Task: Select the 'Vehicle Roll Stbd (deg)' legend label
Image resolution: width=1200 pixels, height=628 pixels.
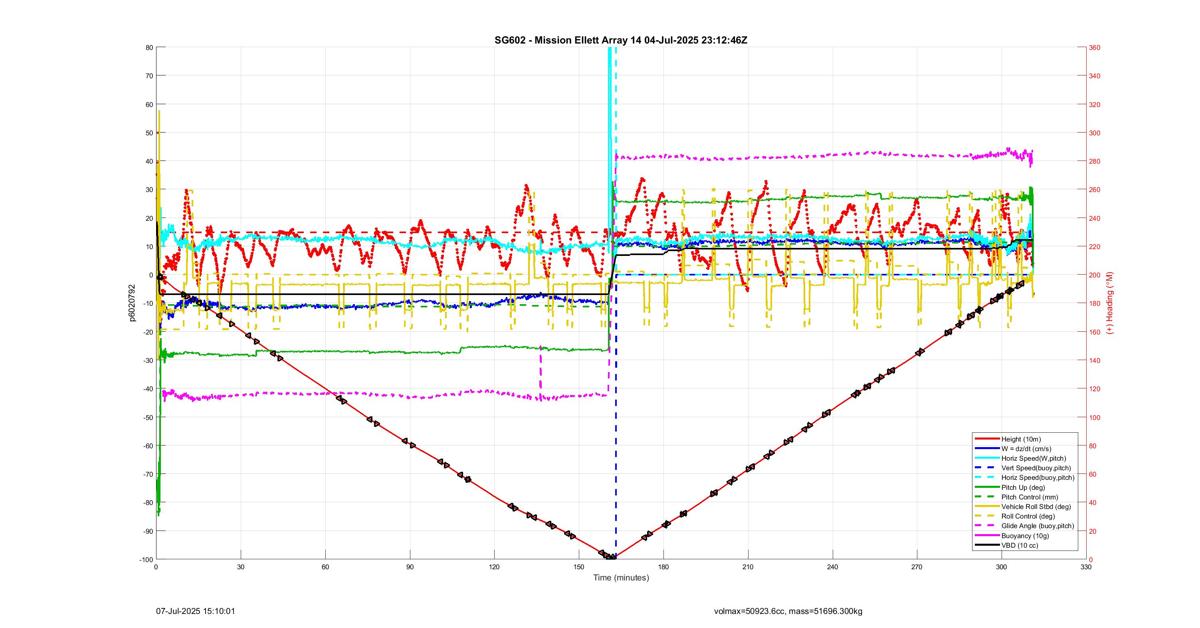Action: 1037,506
